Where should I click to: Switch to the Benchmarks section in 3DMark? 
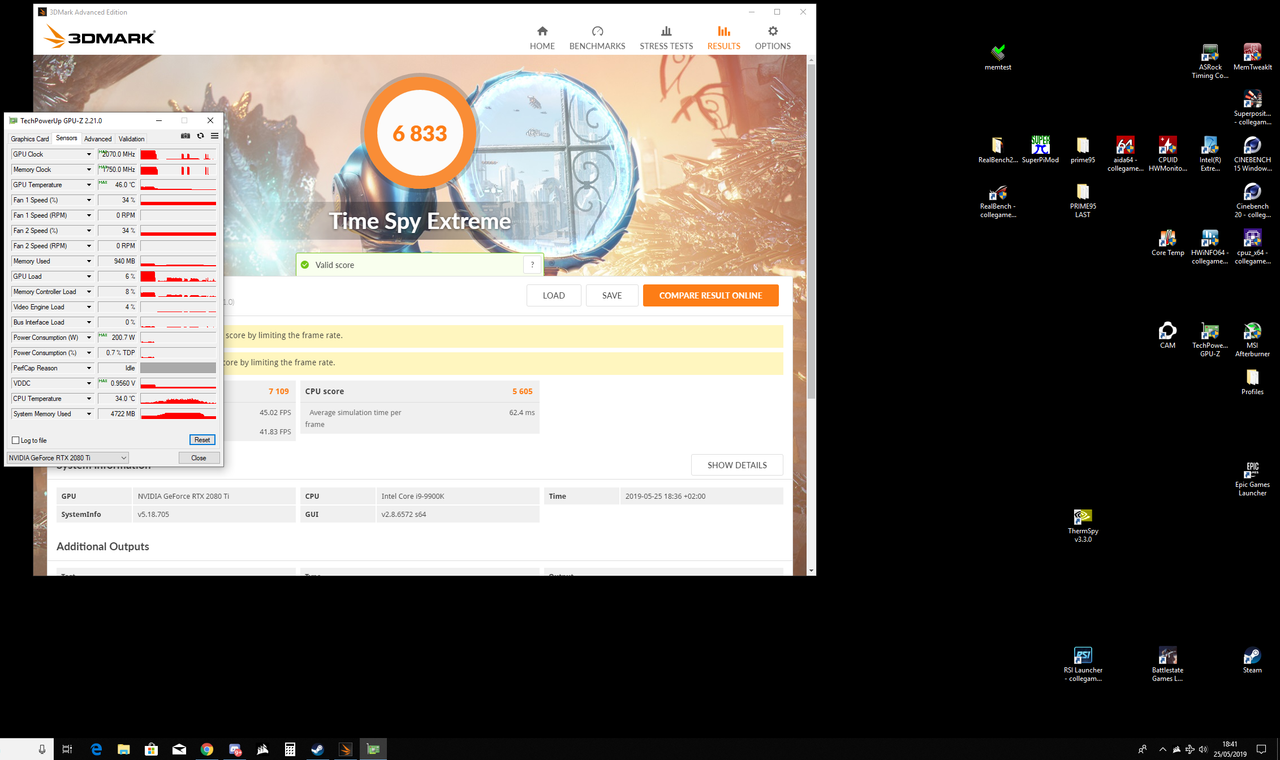click(597, 38)
